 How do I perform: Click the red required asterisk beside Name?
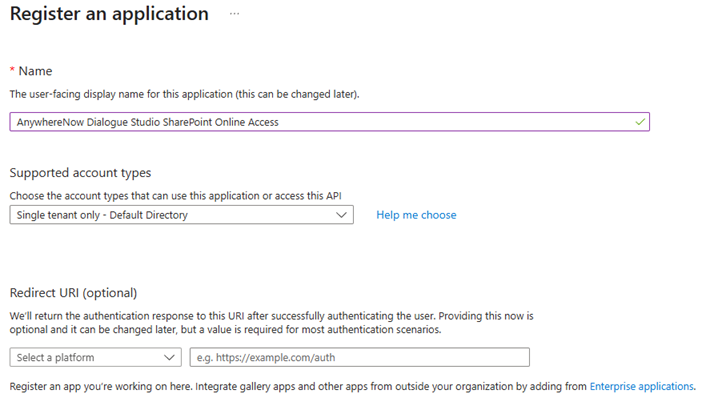point(12,71)
